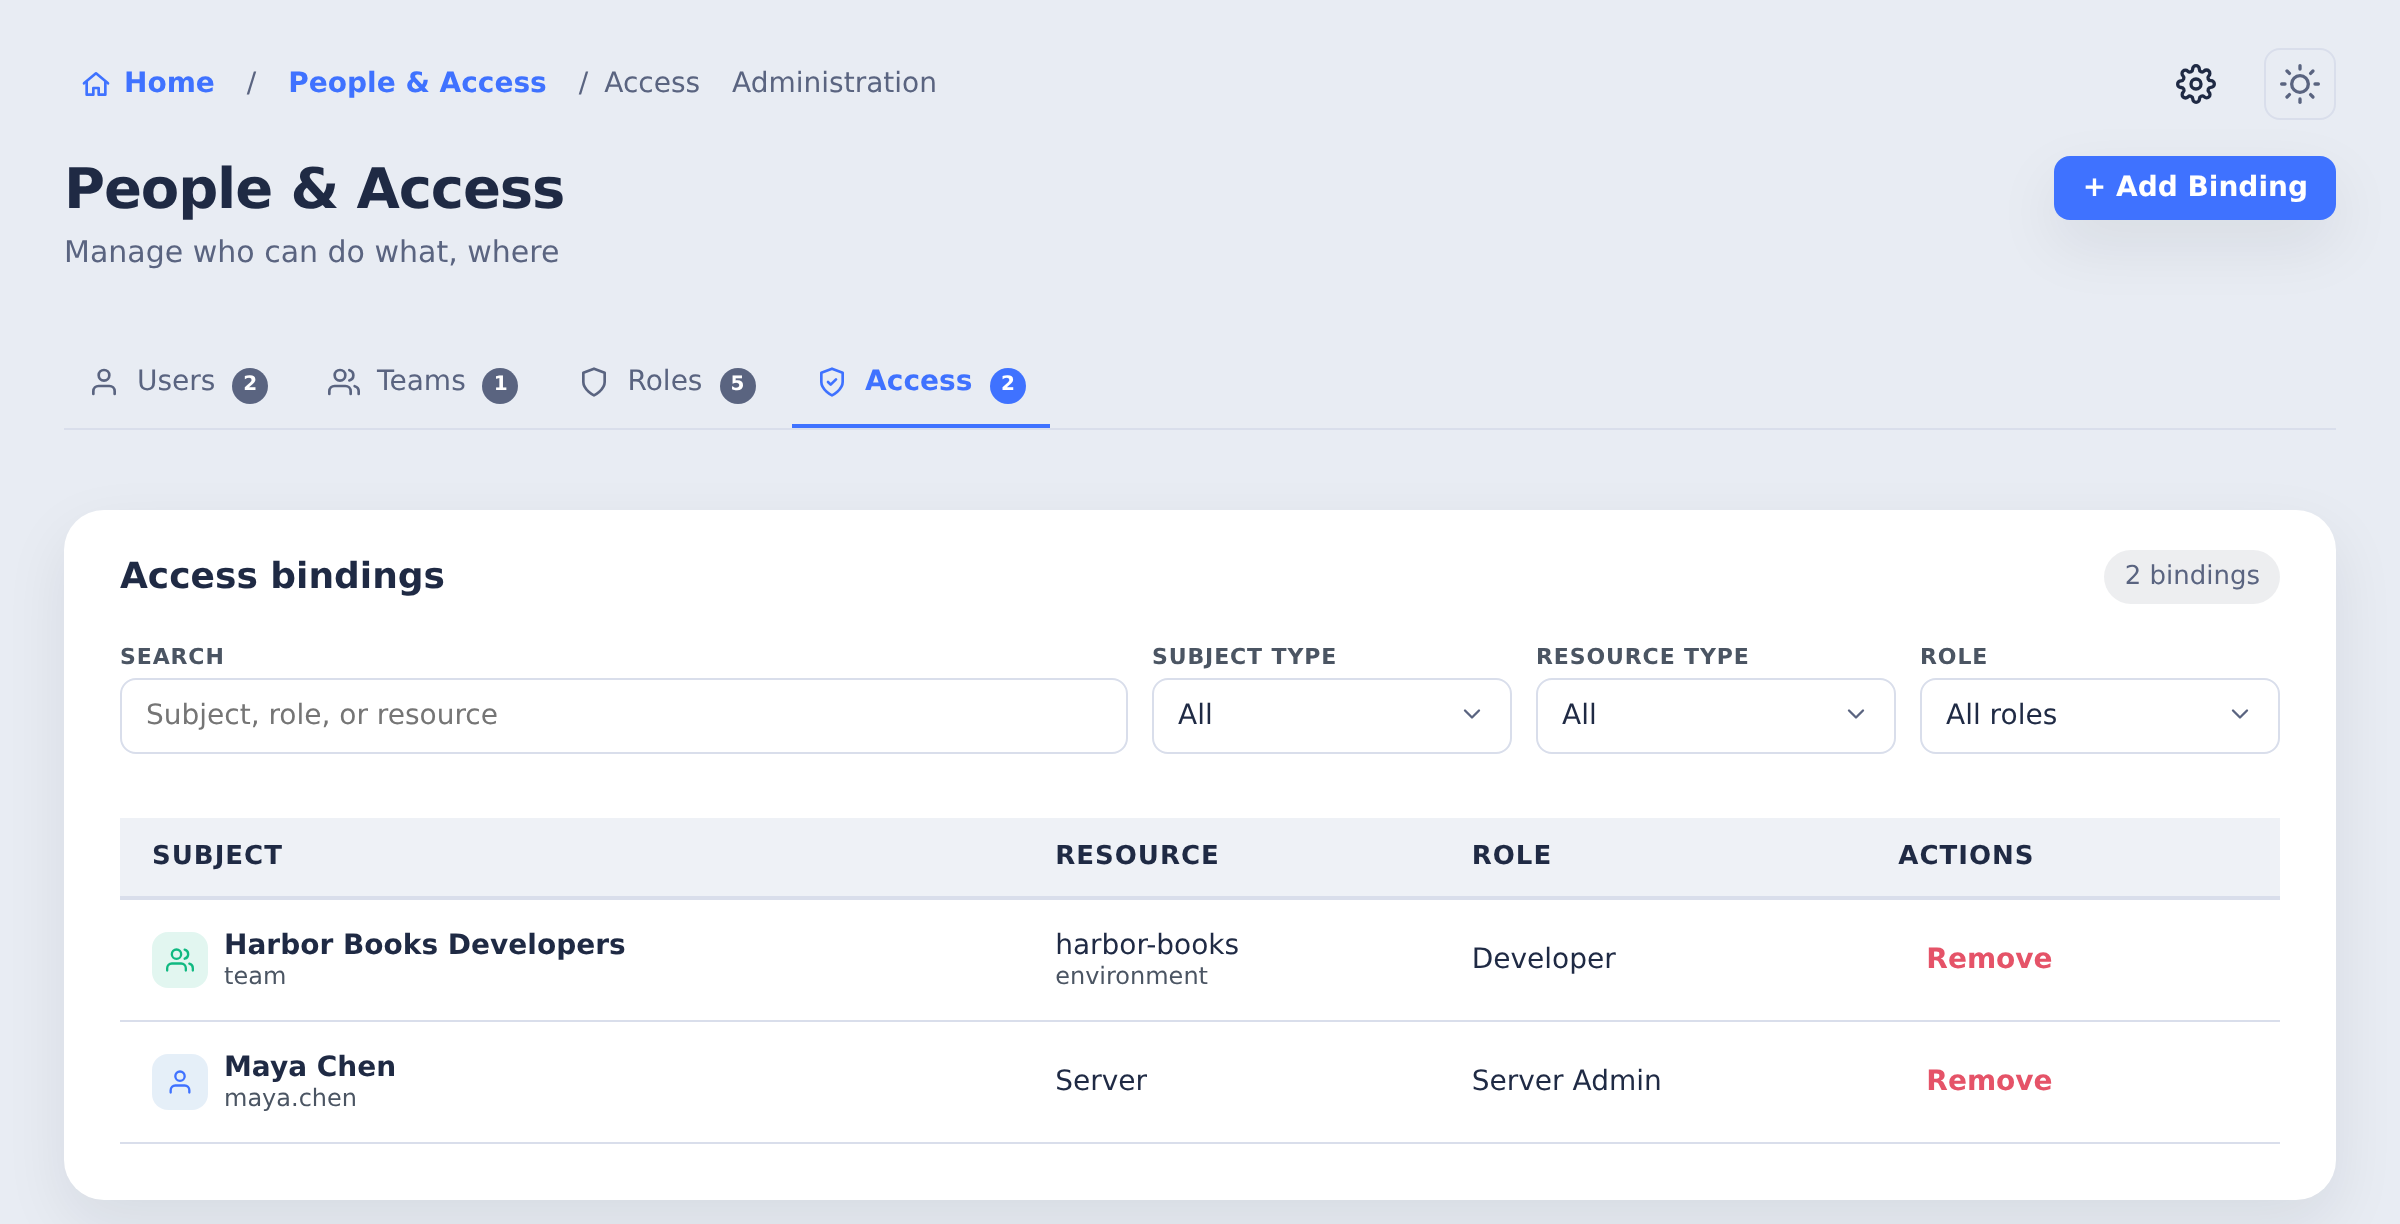2400x1224 pixels.
Task: Focus the Subject, role, or resource search field
Action: (x=624, y=716)
